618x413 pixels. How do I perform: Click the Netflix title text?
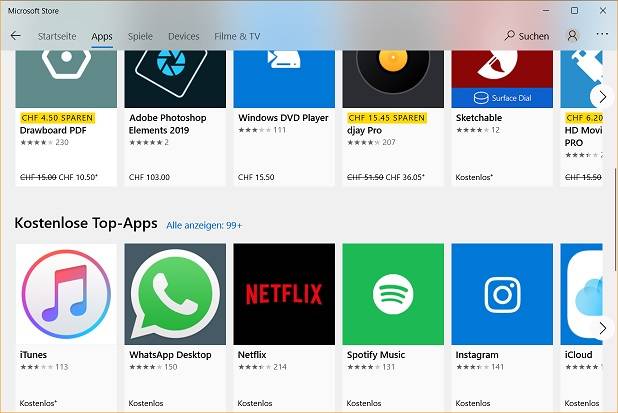252,355
